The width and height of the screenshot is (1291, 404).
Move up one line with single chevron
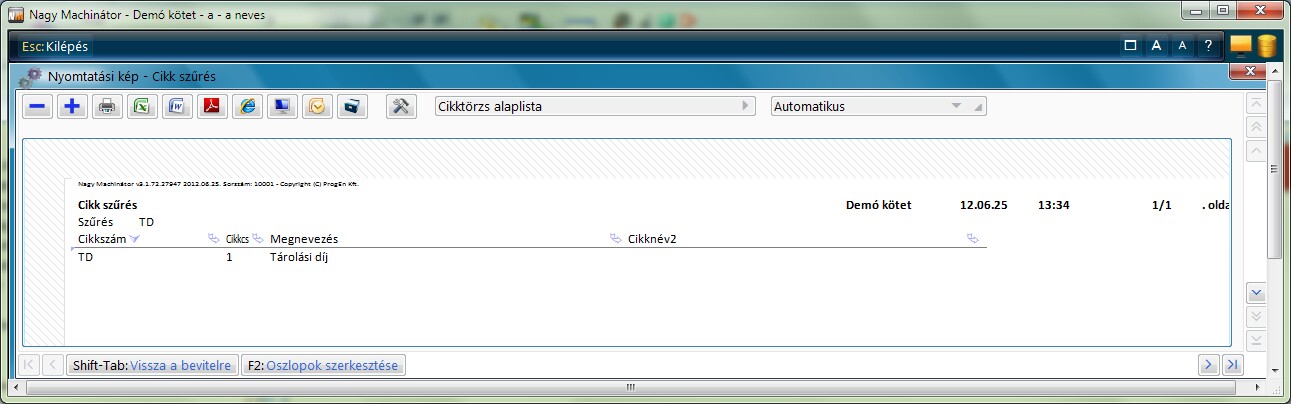click(1258, 151)
